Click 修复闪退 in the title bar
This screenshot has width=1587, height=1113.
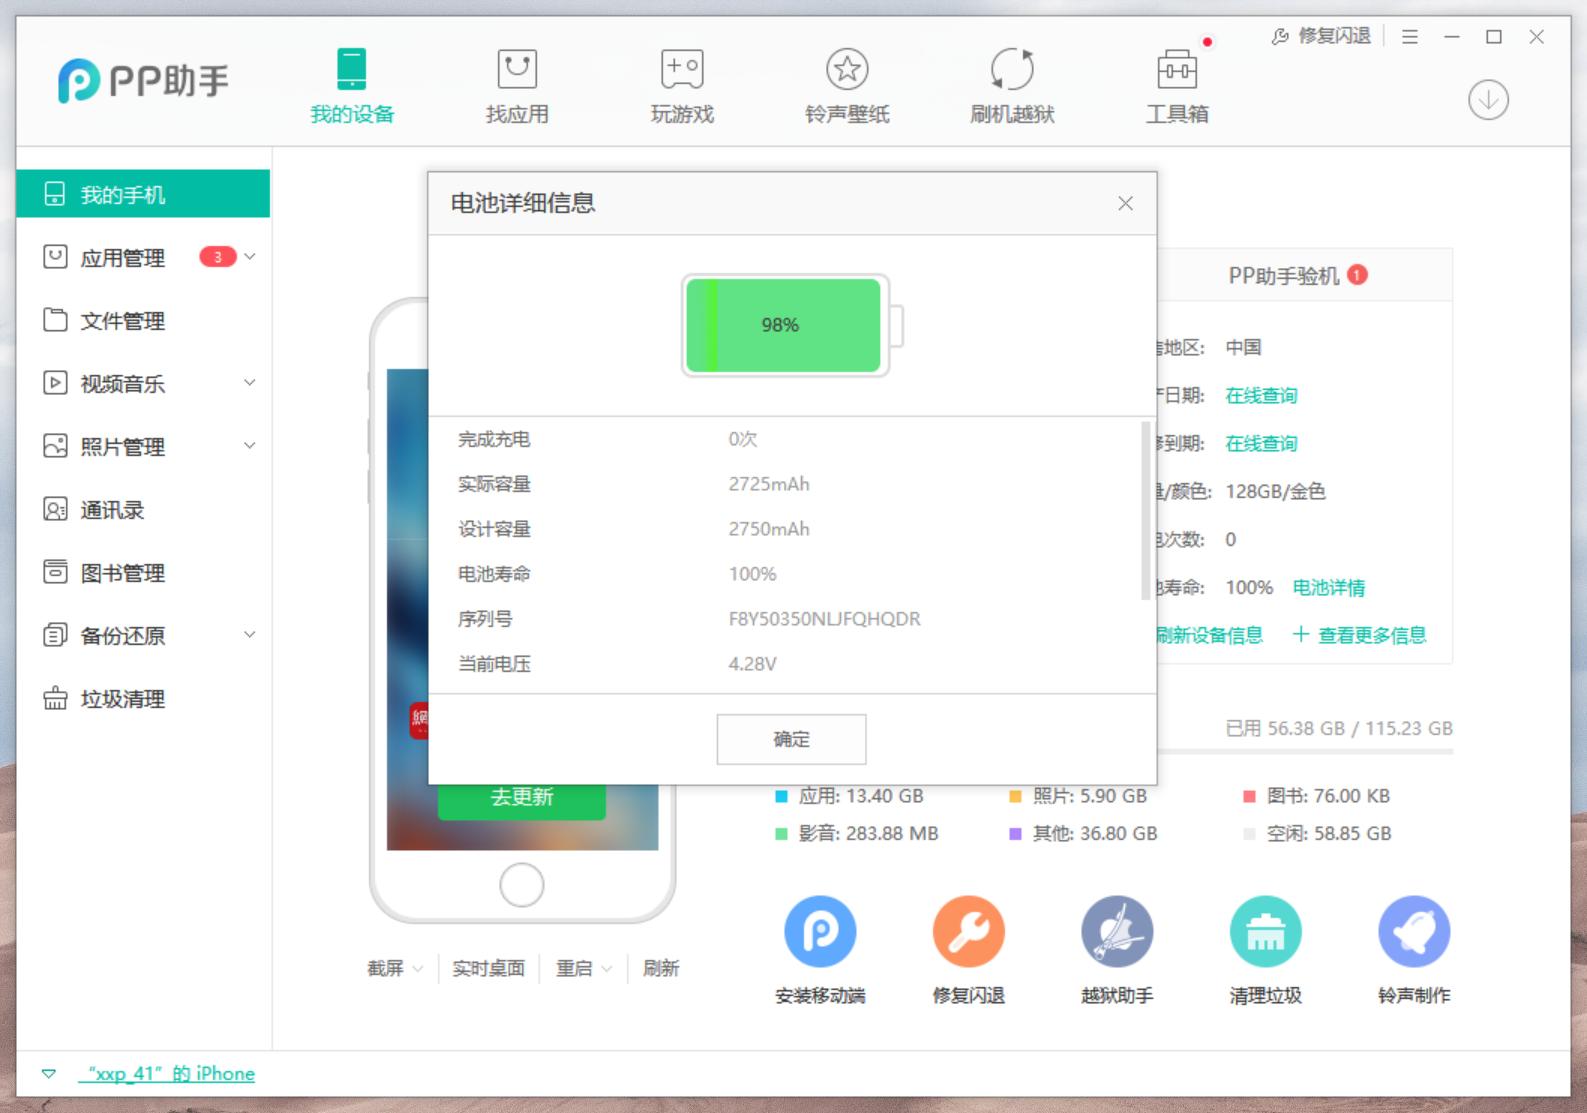click(1321, 36)
